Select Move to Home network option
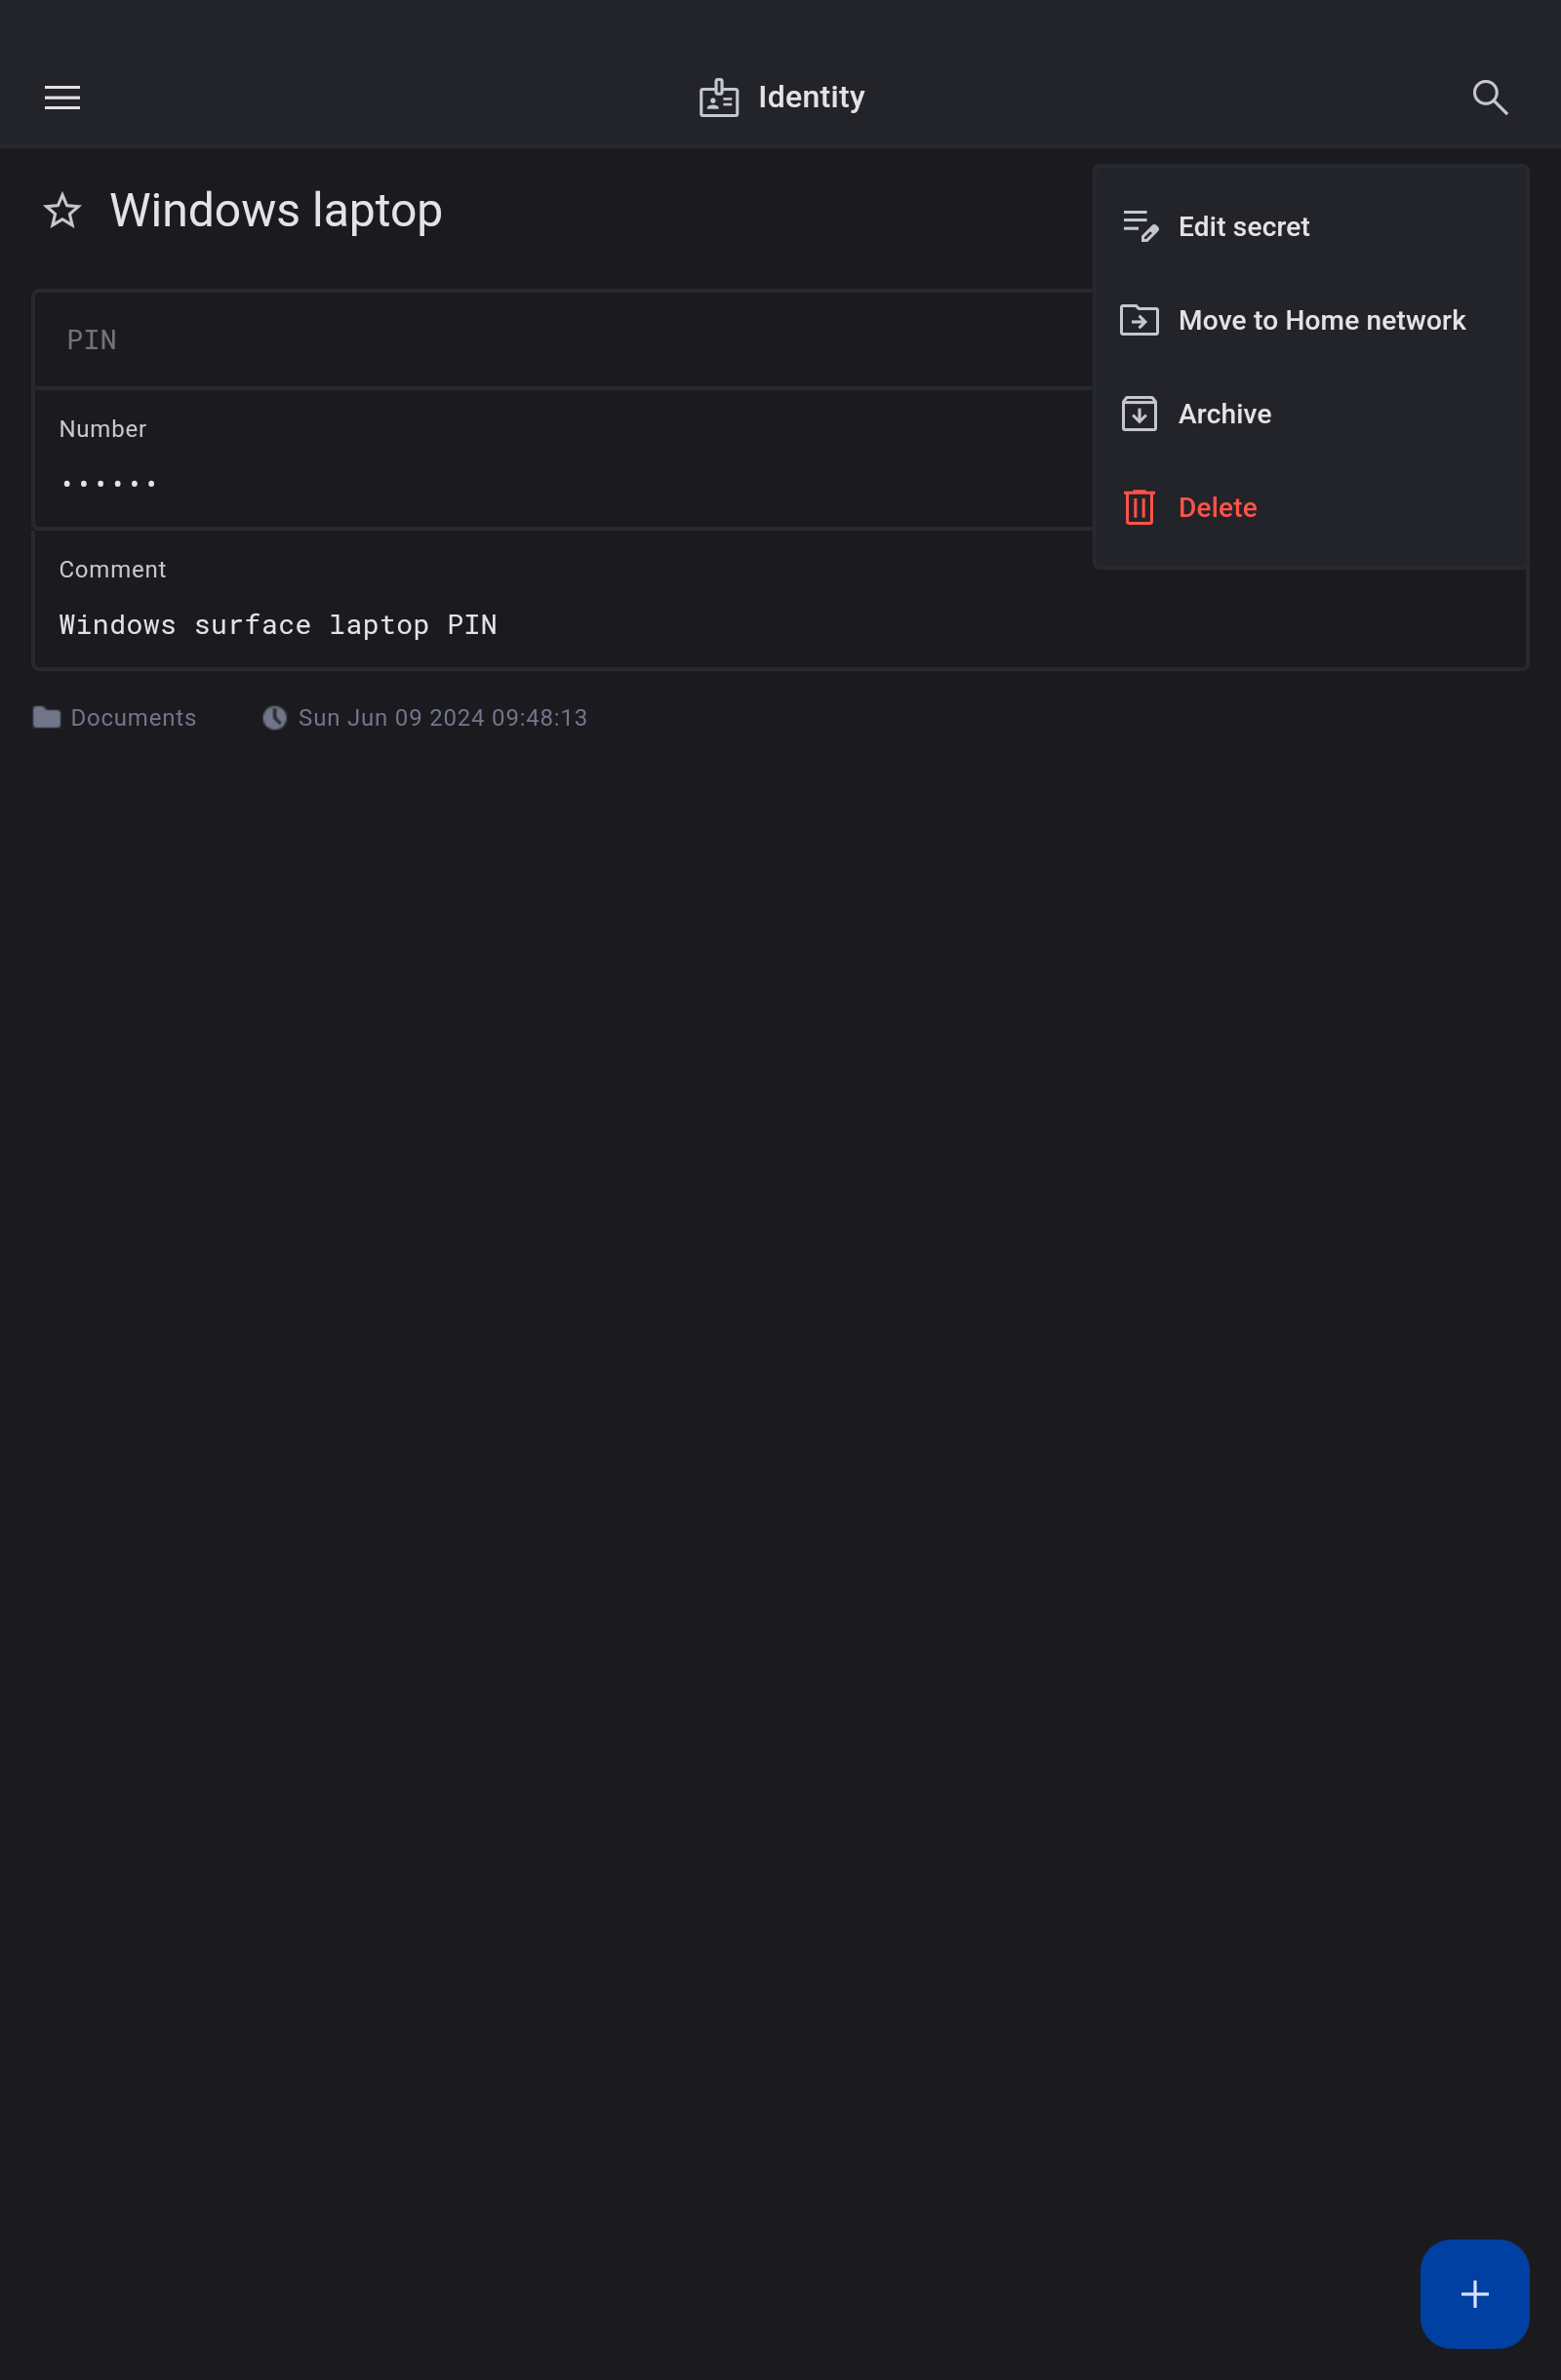The image size is (1561, 2380). (x=1321, y=320)
